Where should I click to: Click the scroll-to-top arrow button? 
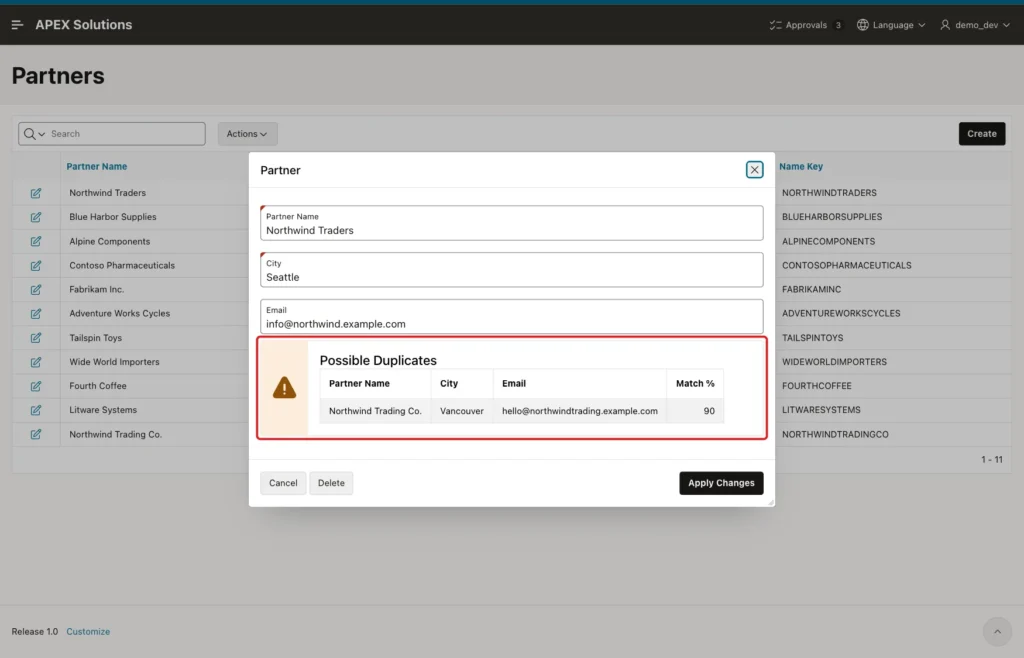[x=997, y=631]
